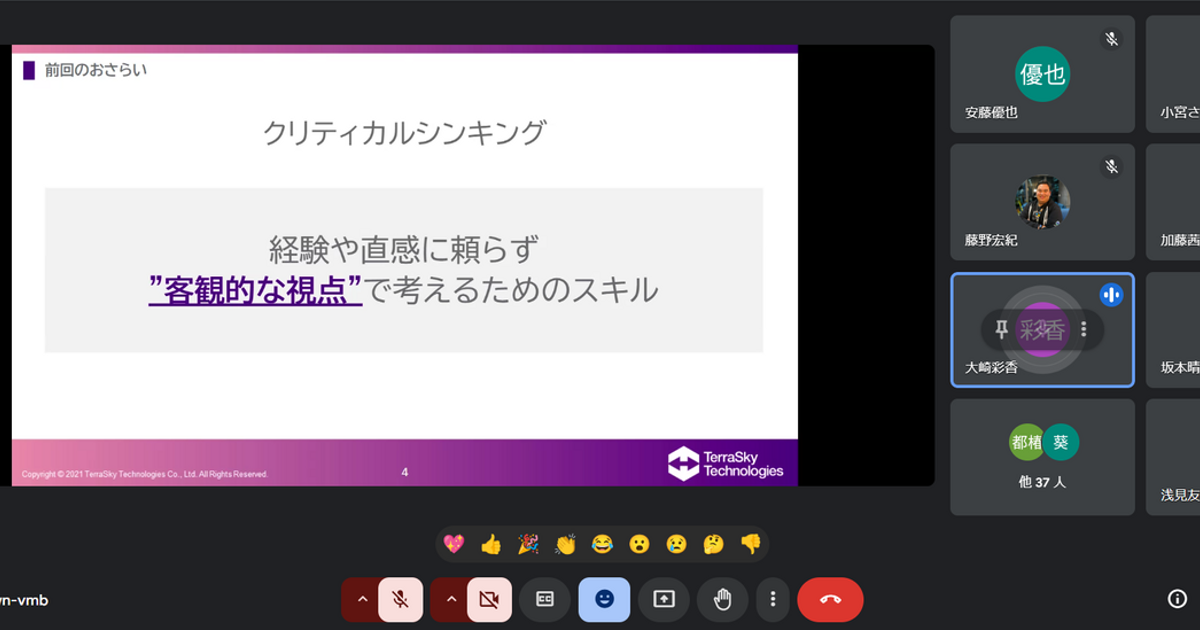Image resolution: width=1200 pixels, height=630 pixels.
Task: Click the underlined "客観的な視点" text
Action: click(x=255, y=290)
